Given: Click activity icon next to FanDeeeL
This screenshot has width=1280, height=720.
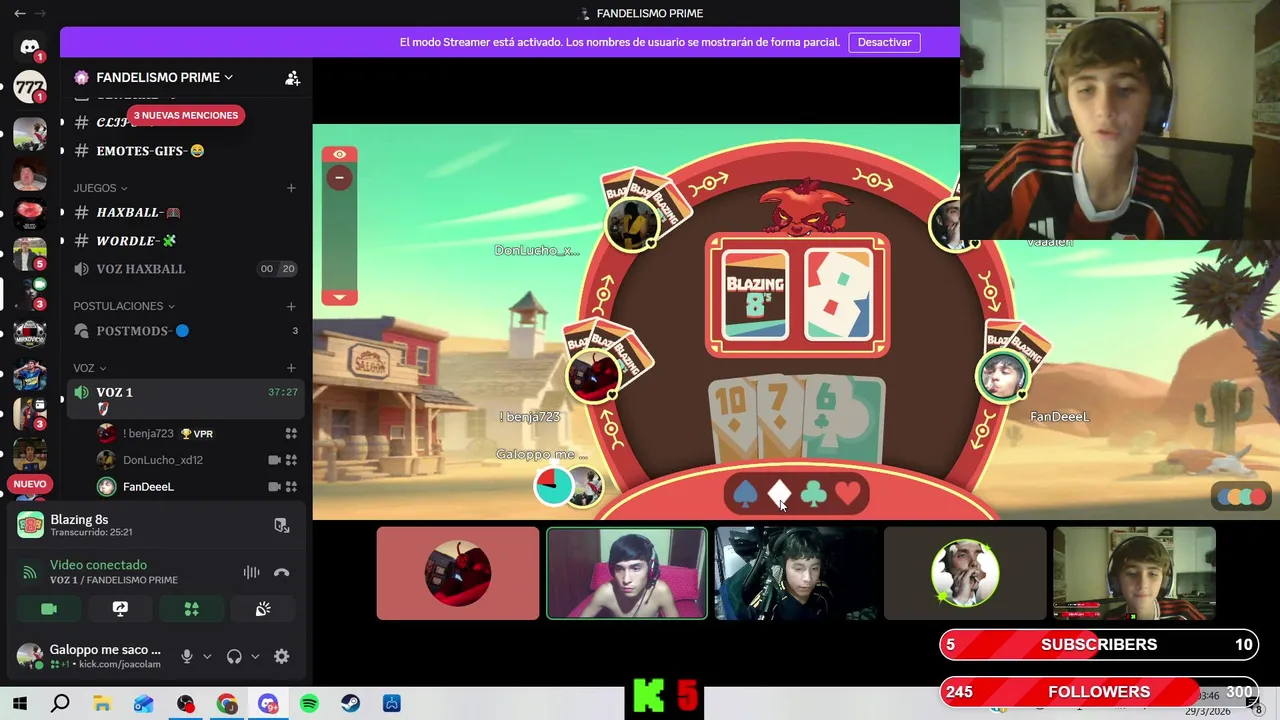Looking at the screenshot, I should (x=291, y=487).
